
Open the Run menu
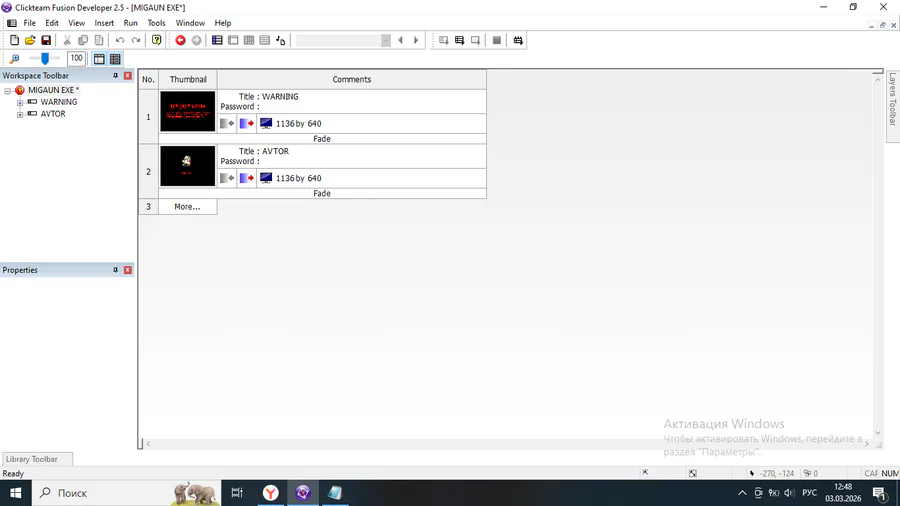point(130,23)
